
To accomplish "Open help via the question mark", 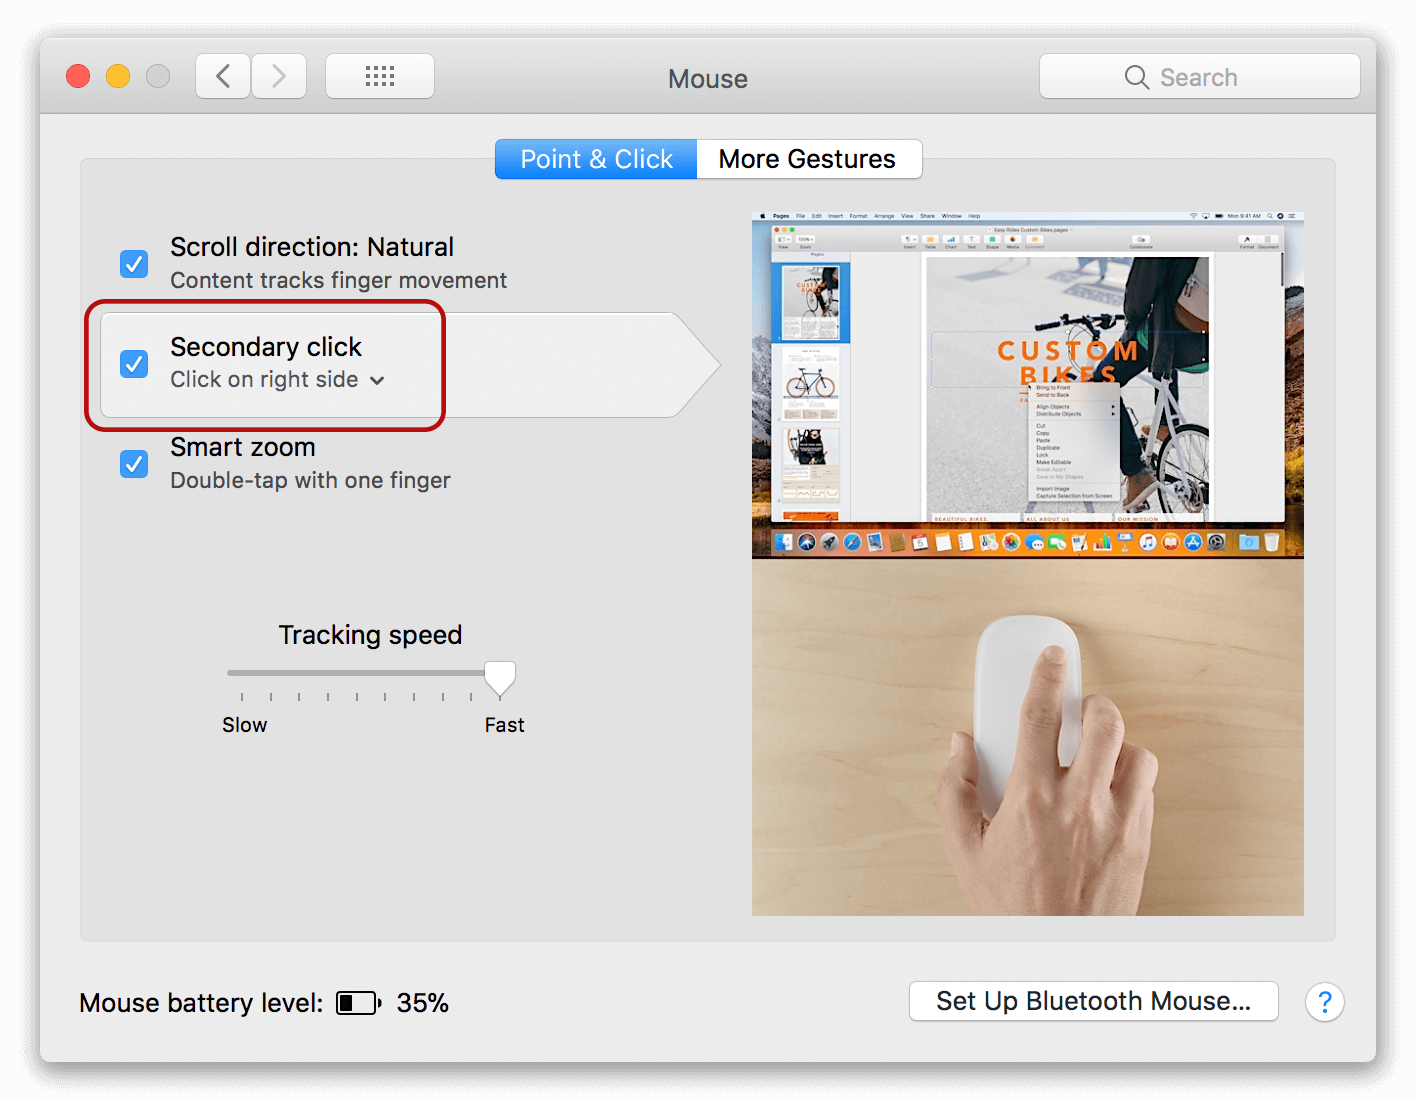I will pyautogui.click(x=1325, y=1002).
